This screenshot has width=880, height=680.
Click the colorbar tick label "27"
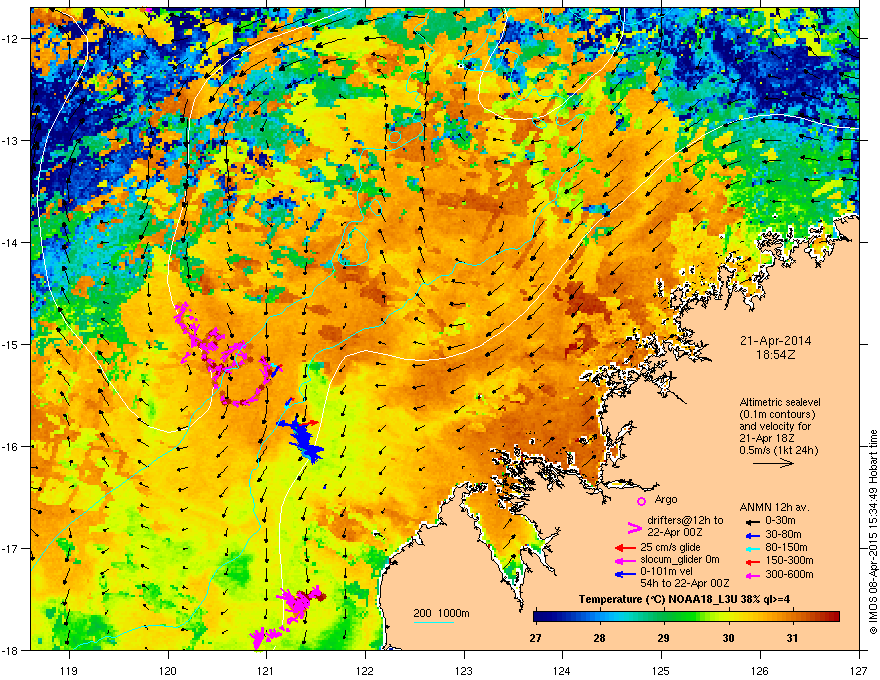[535, 638]
